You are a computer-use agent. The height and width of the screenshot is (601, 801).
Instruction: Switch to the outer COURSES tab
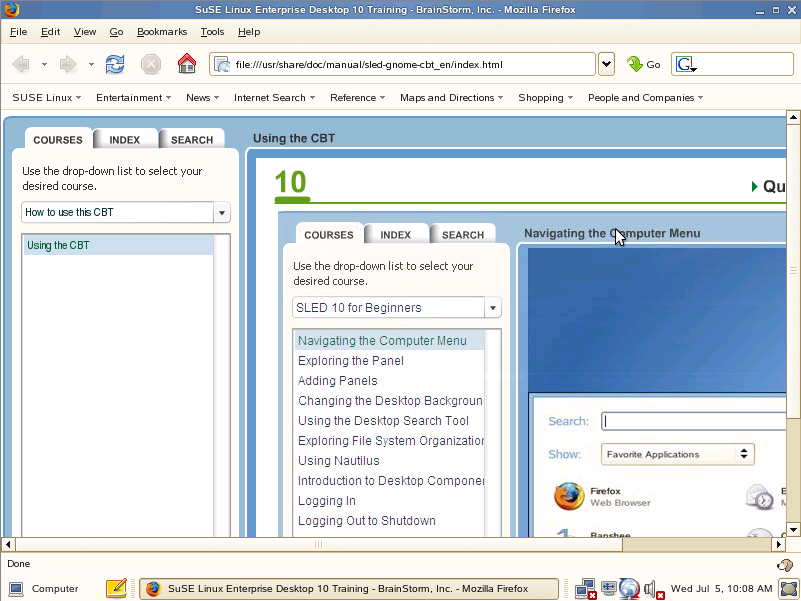coord(58,140)
